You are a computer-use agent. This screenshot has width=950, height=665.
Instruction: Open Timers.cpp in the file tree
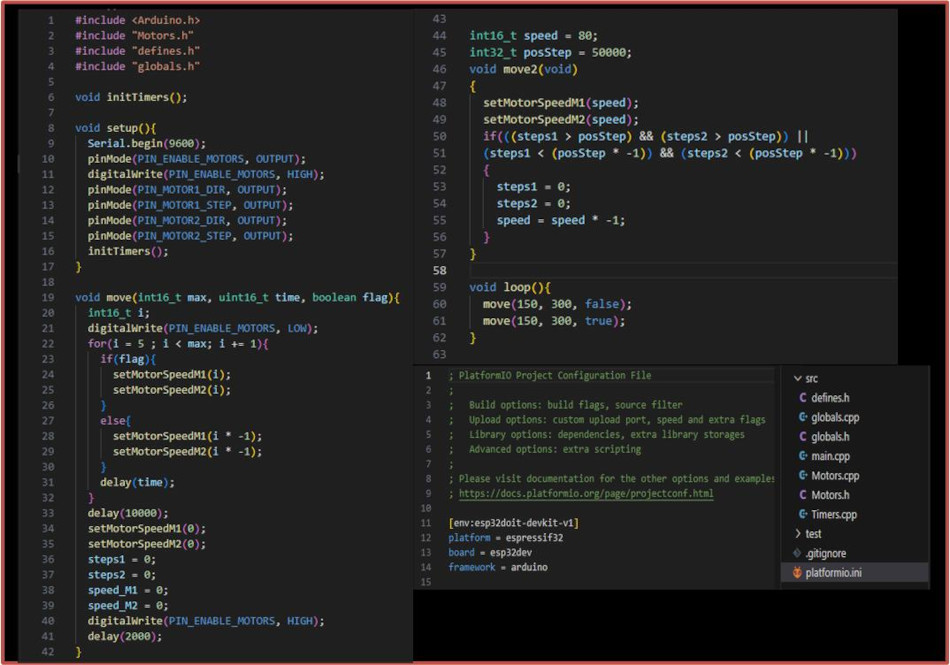point(834,514)
